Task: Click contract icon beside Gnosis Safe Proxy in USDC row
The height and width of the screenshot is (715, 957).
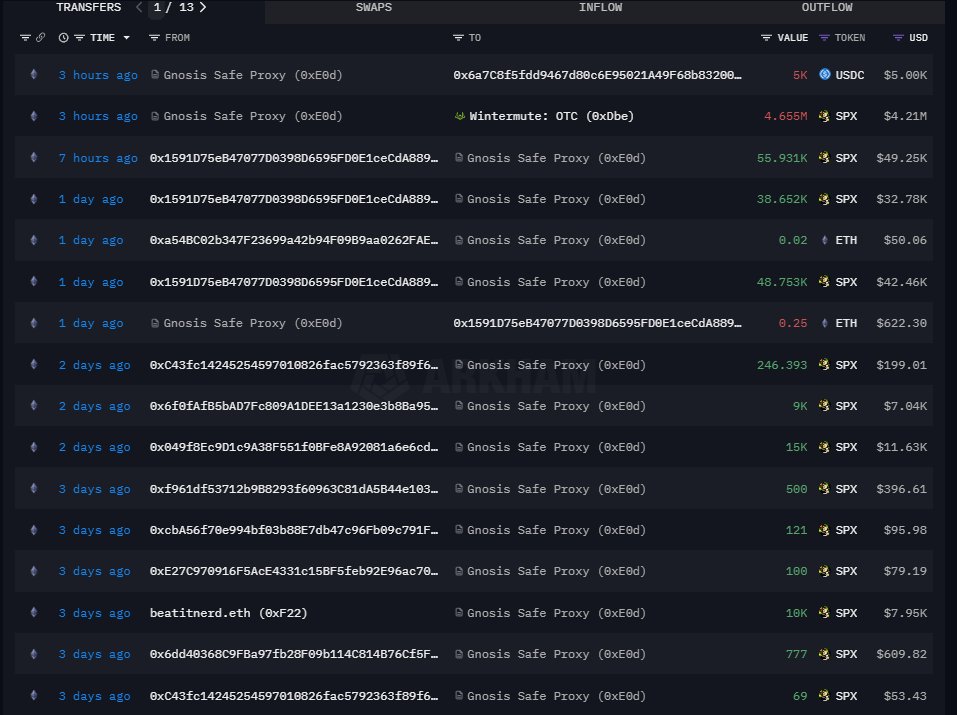Action: point(155,74)
